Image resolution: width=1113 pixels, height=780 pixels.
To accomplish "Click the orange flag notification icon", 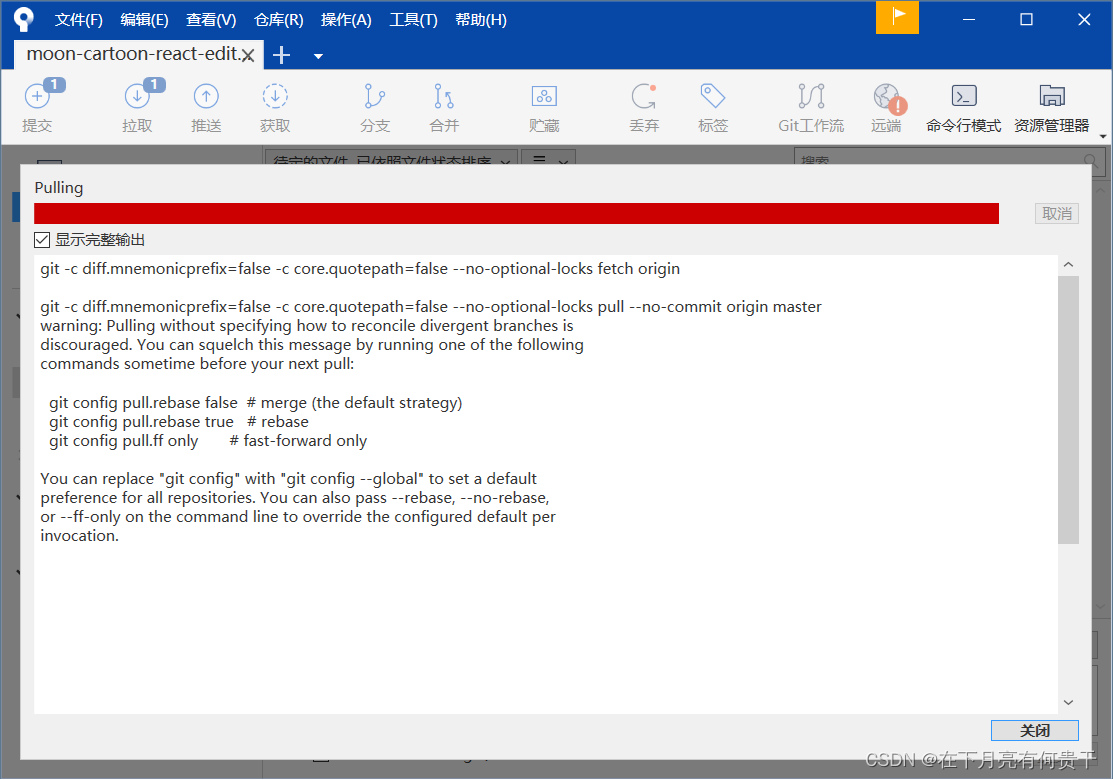I will pyautogui.click(x=897, y=17).
